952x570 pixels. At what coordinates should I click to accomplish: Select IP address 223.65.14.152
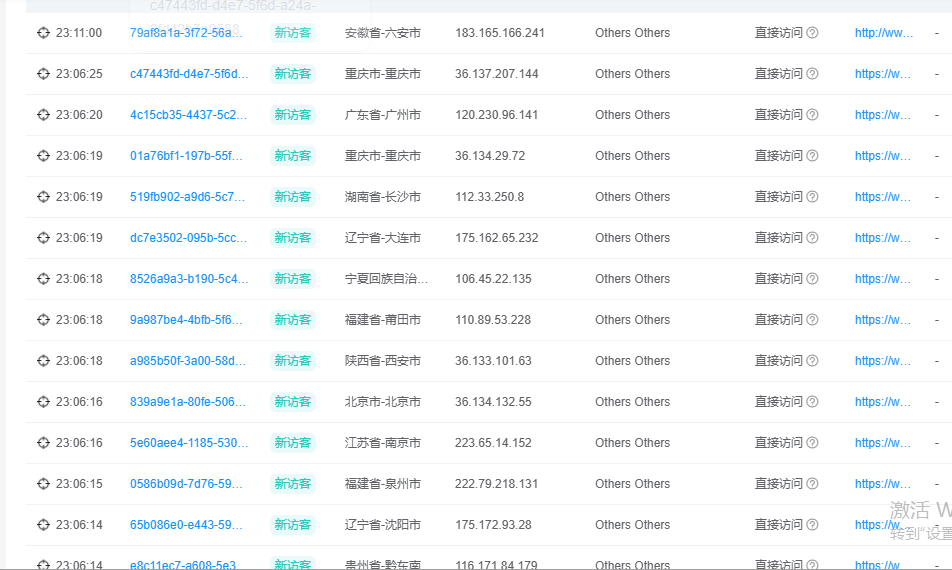[x=493, y=443]
